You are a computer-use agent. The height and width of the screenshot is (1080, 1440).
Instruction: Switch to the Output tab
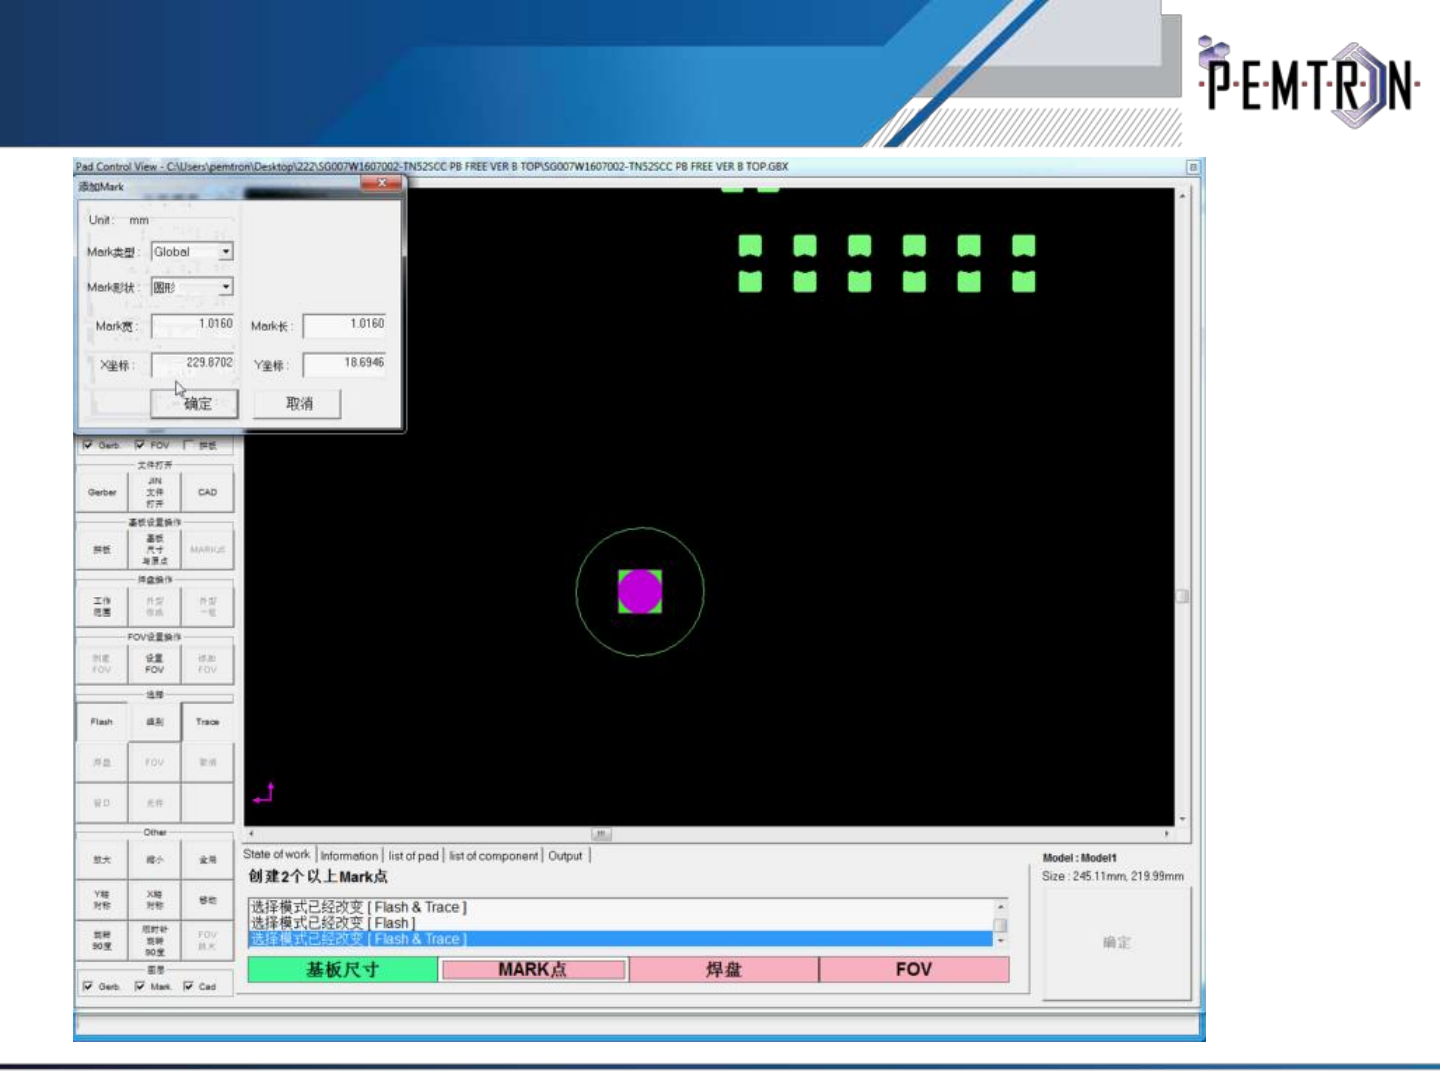[x=565, y=856]
